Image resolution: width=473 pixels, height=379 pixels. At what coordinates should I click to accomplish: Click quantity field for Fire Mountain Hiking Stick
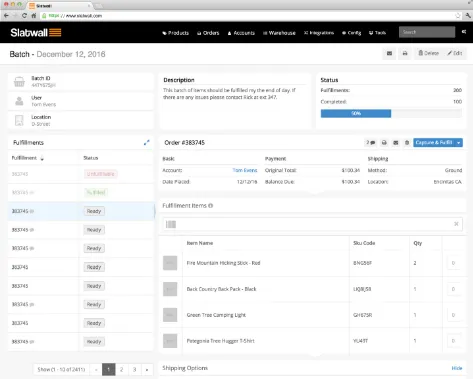click(x=453, y=263)
